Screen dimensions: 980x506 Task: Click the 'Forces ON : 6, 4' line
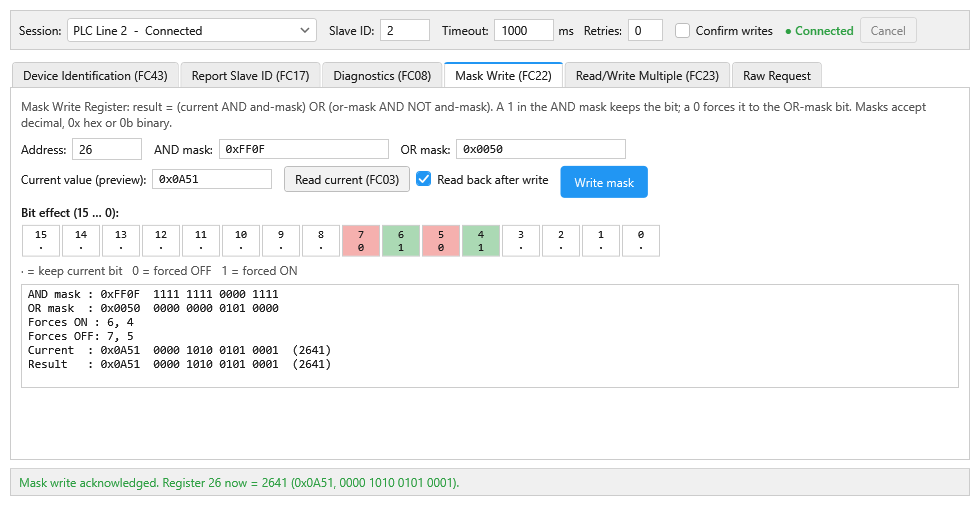(x=81, y=322)
